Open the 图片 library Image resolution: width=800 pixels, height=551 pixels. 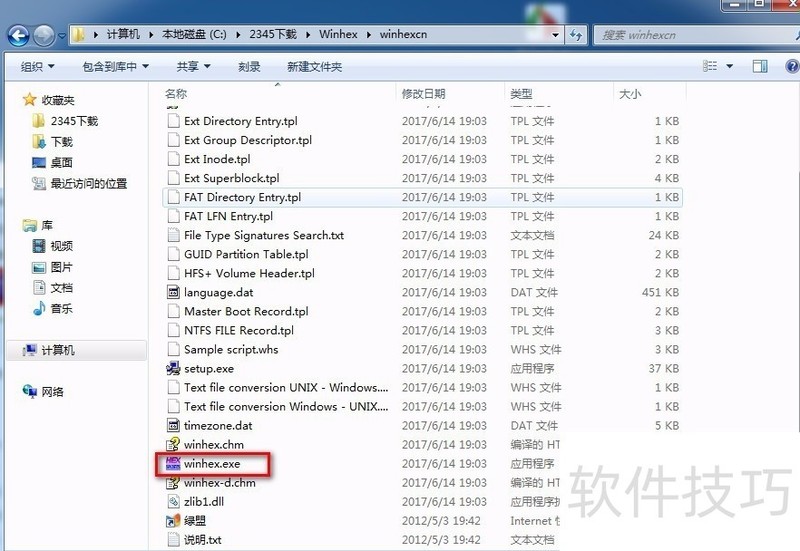click(53, 267)
